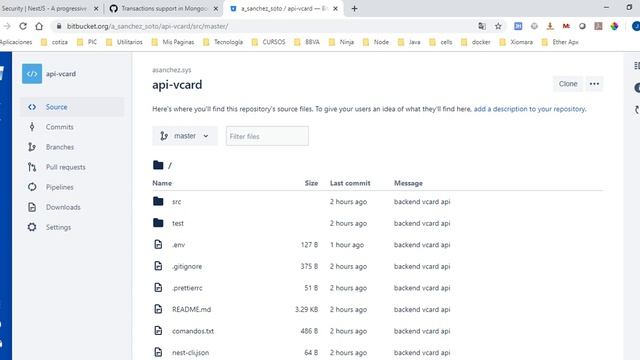640x360 pixels.
Task: Click the Downloads file icon
Action: click(32, 207)
